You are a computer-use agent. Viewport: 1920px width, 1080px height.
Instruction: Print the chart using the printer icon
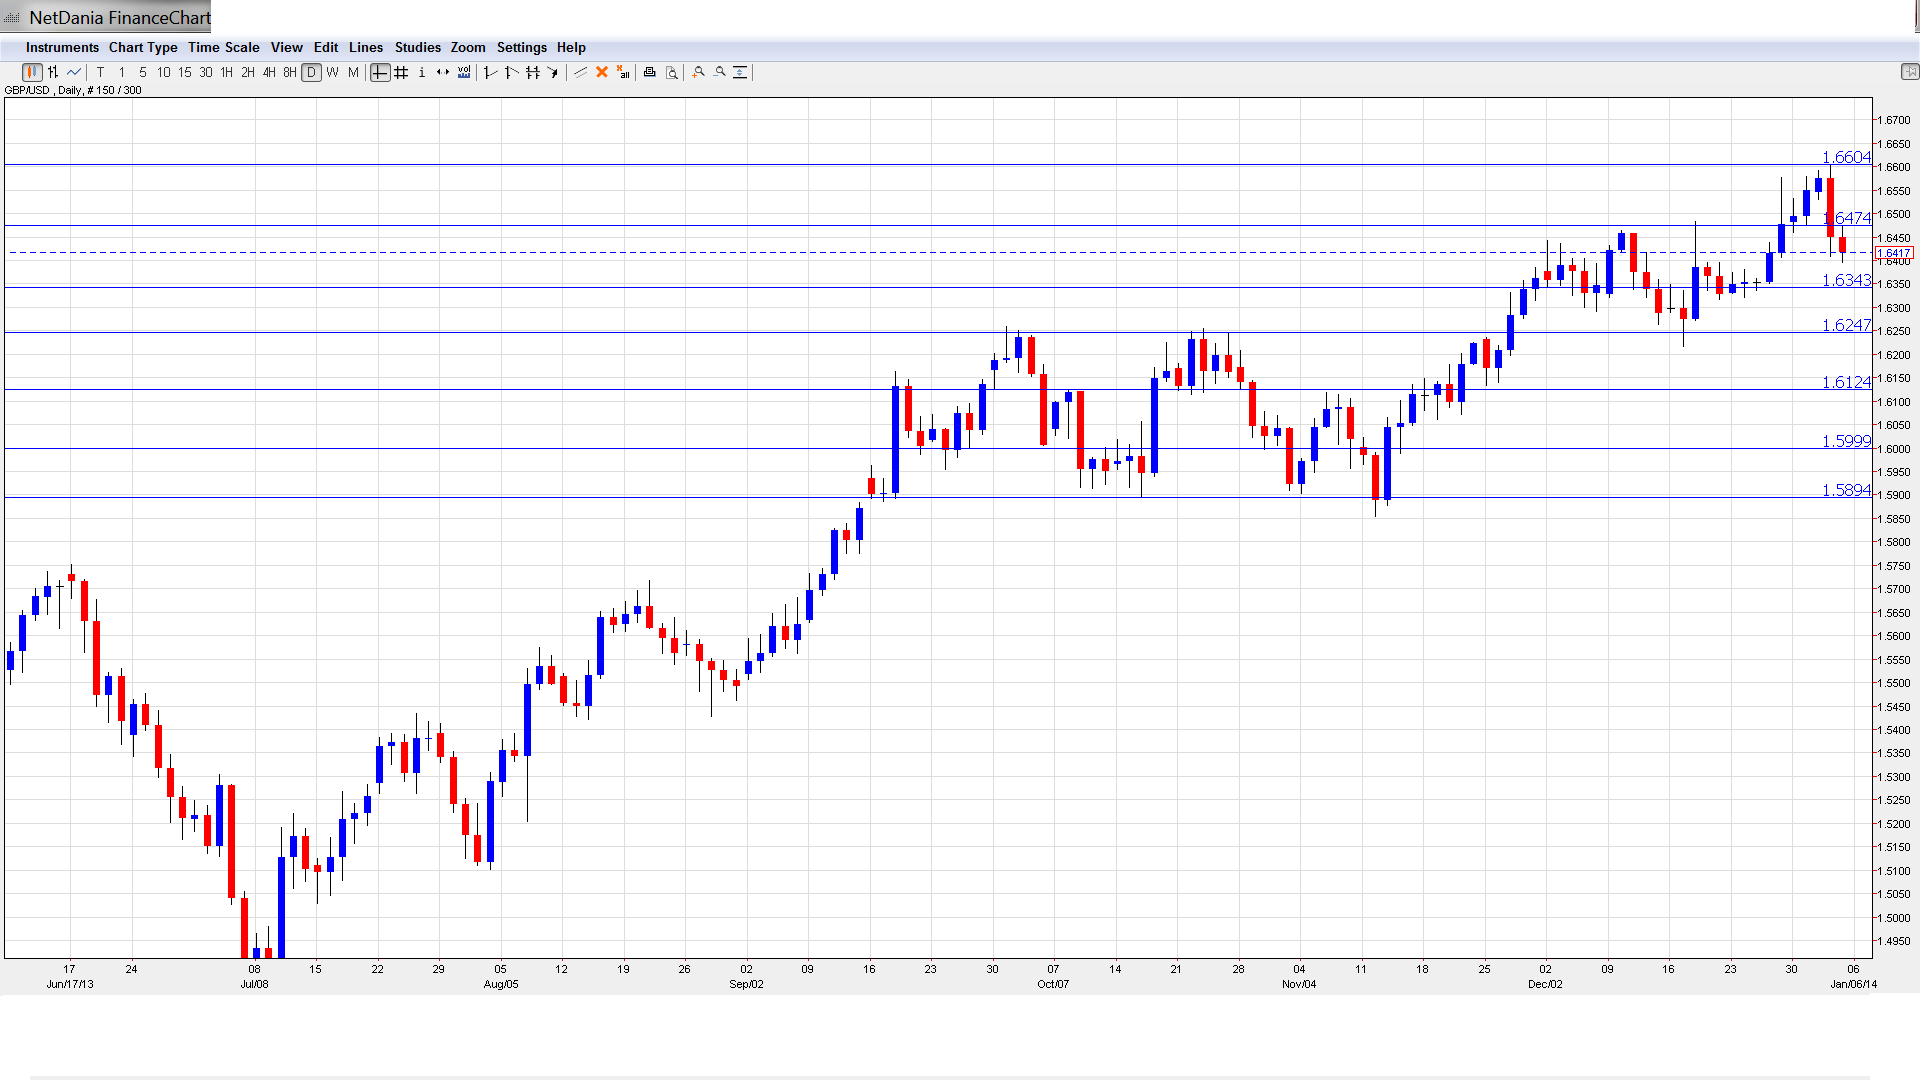point(650,72)
